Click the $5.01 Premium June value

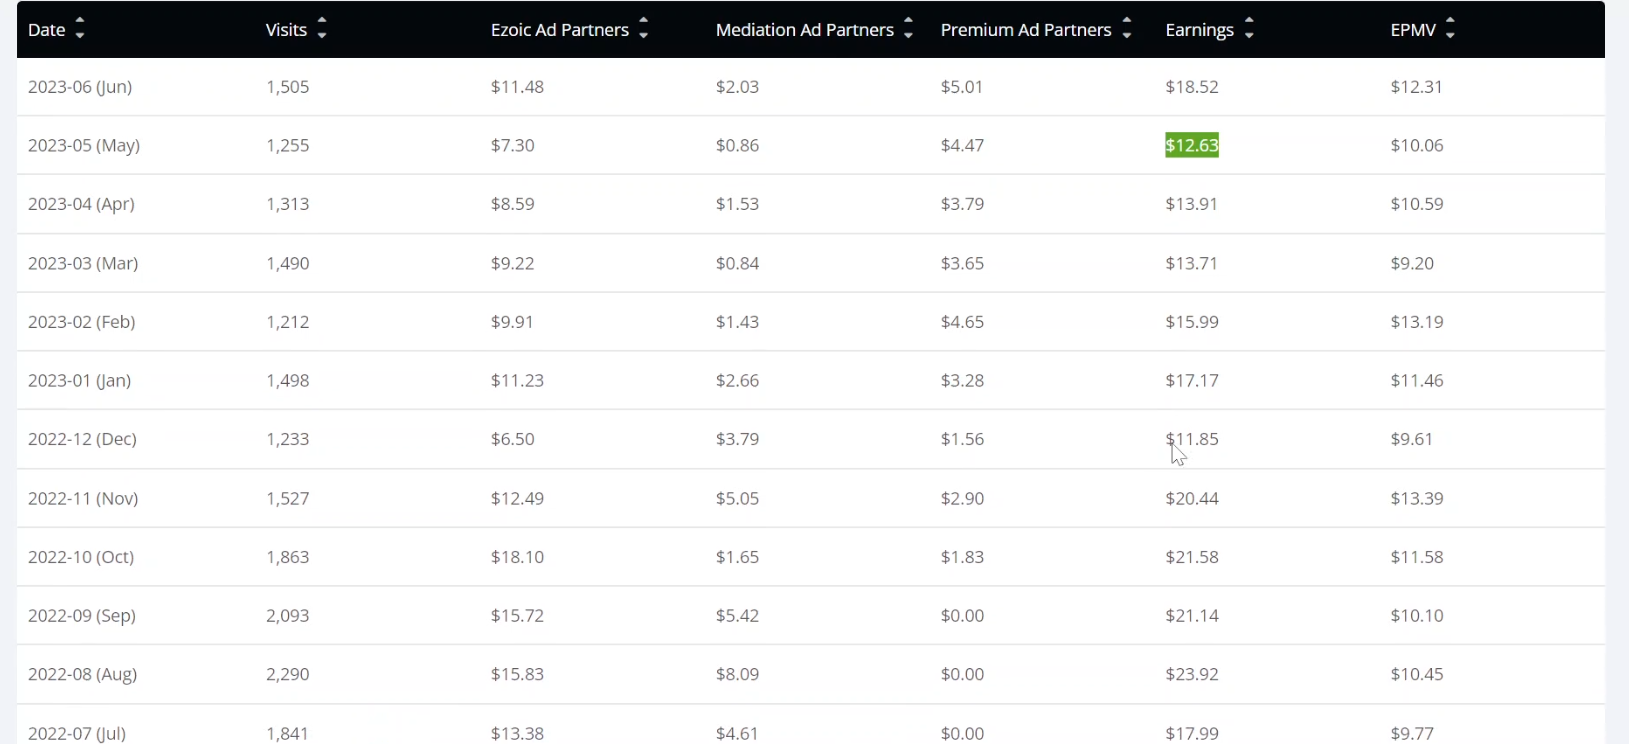tap(962, 87)
